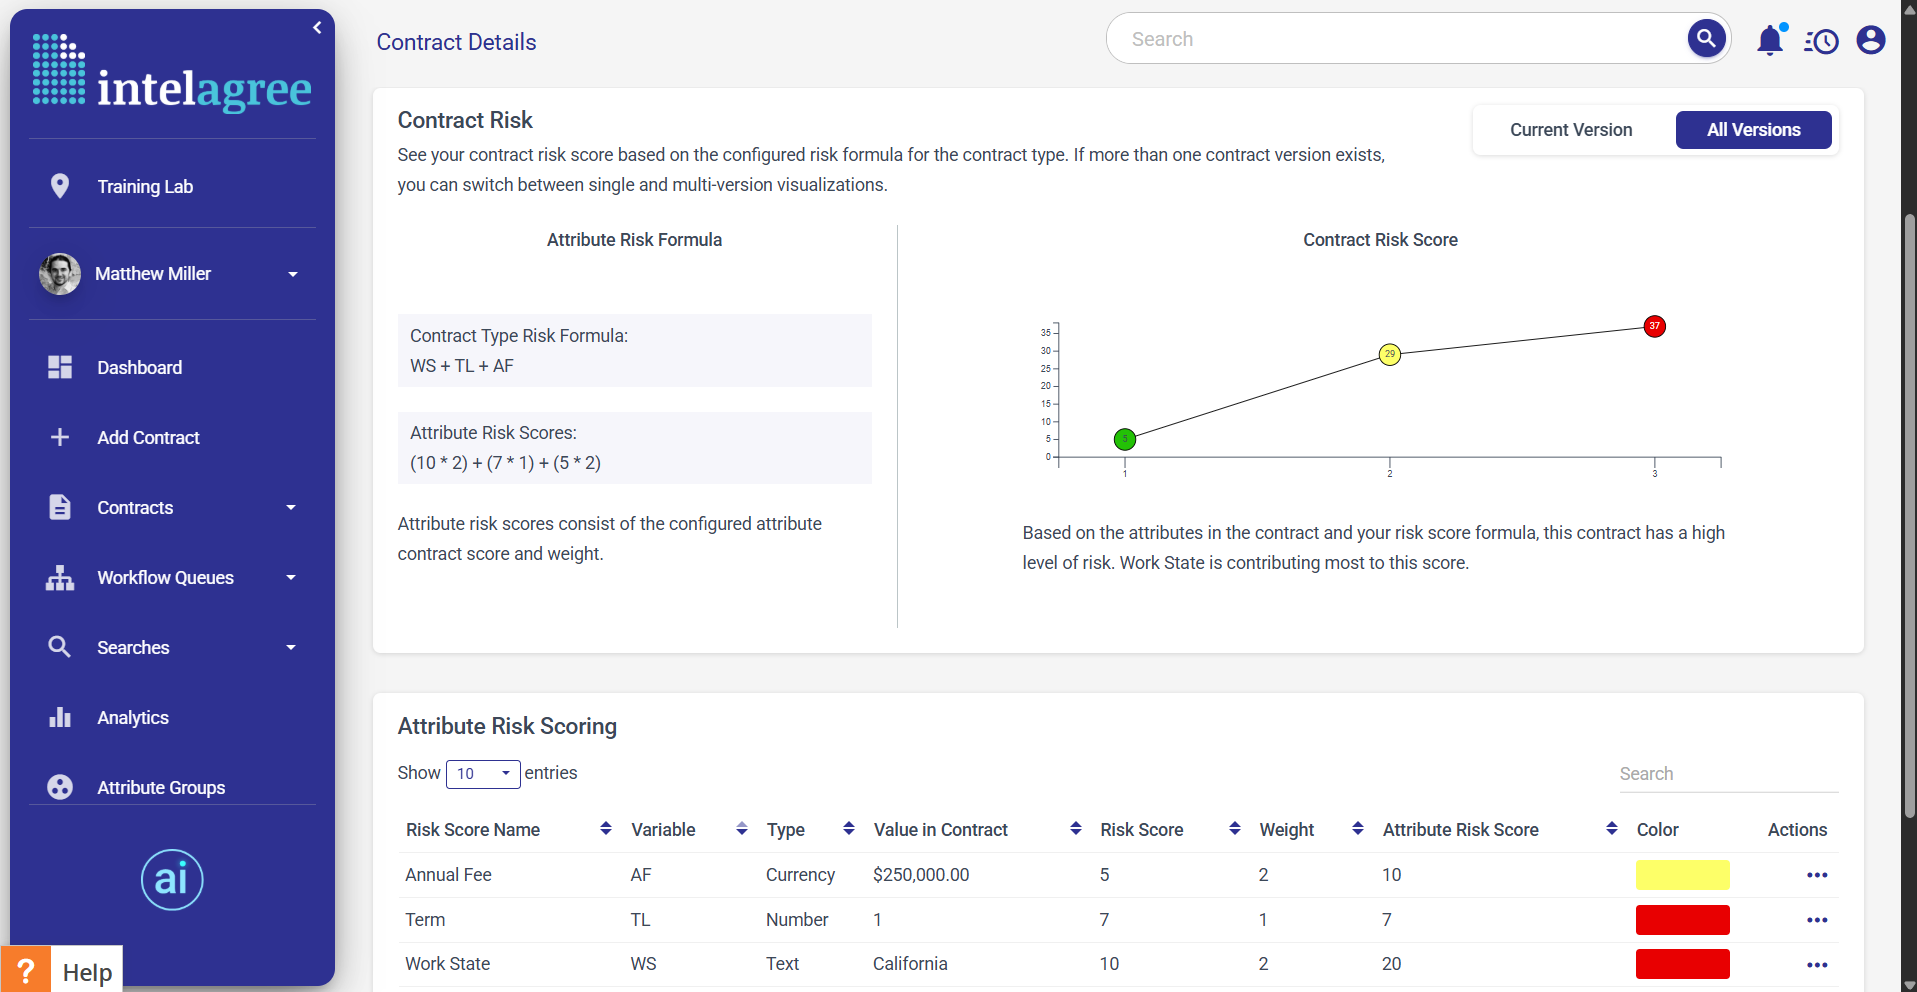This screenshot has width=1917, height=992.
Task: Click the yellow color swatch for Annual Fee
Action: (1682, 875)
